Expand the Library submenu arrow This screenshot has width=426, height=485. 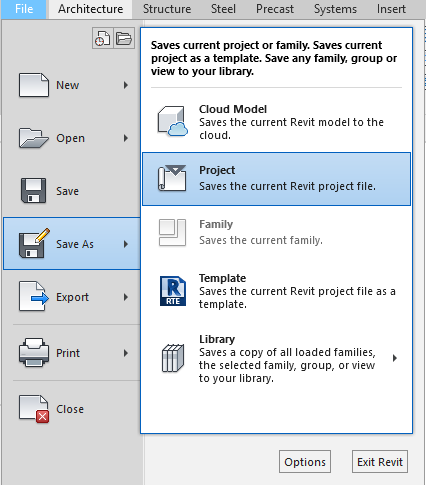coord(395,358)
